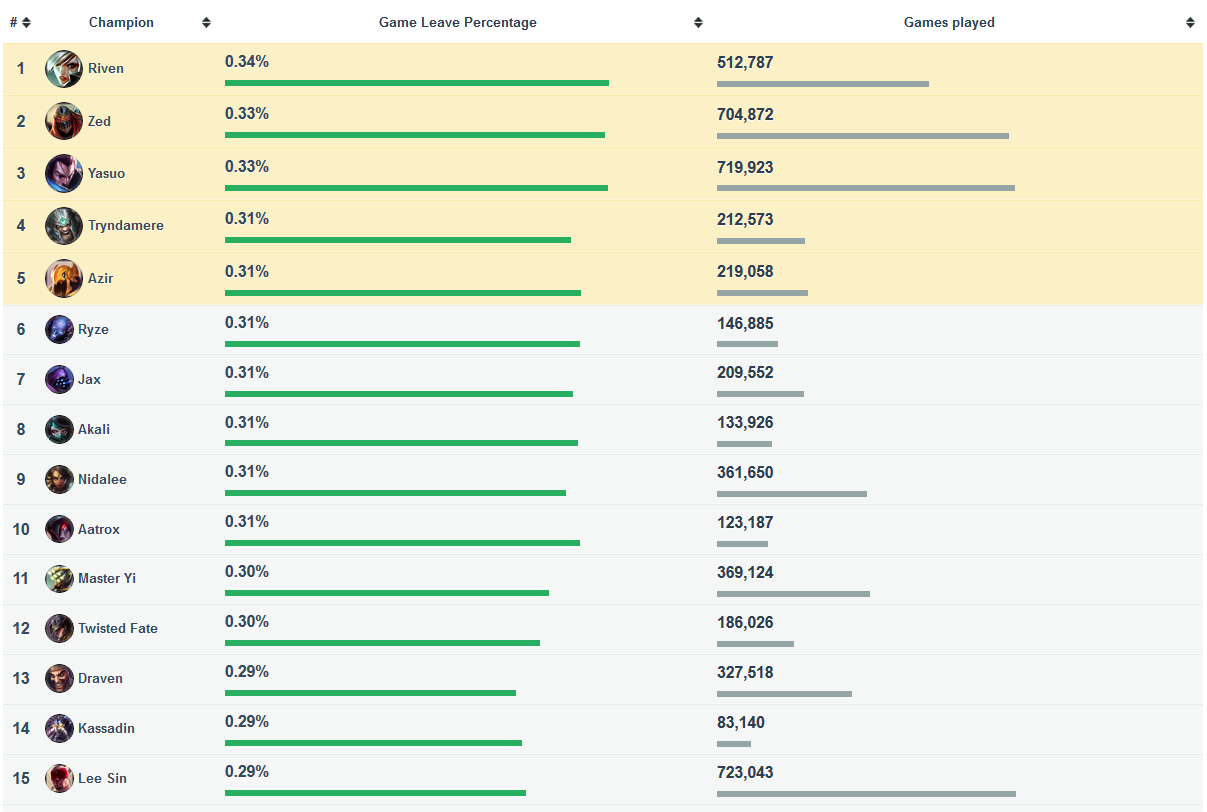Click Yasuo's champion portrait icon

tap(63, 173)
